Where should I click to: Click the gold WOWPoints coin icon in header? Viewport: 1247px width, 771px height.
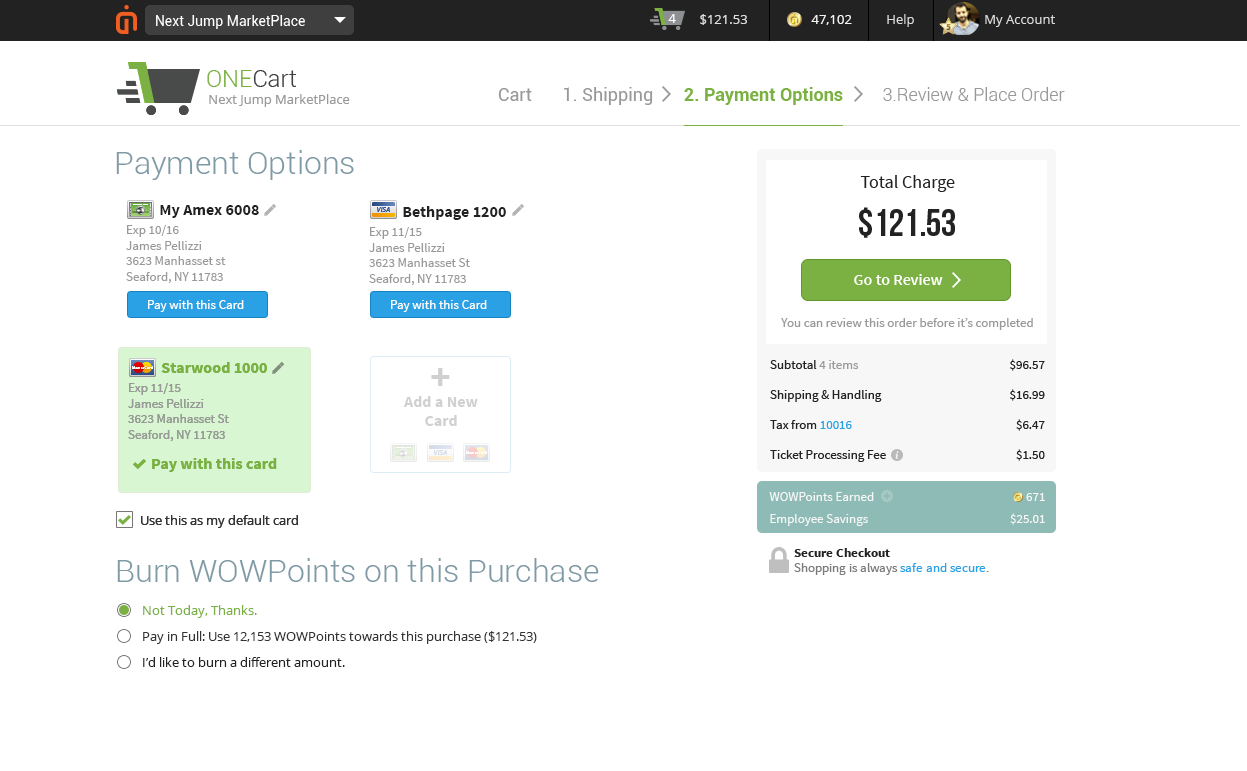click(794, 19)
